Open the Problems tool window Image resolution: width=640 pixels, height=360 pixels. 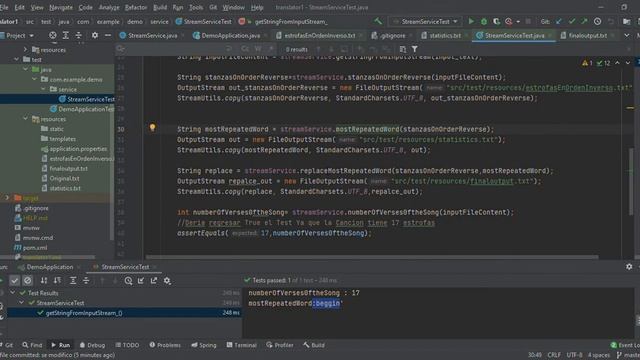pyautogui.click(x=165, y=345)
